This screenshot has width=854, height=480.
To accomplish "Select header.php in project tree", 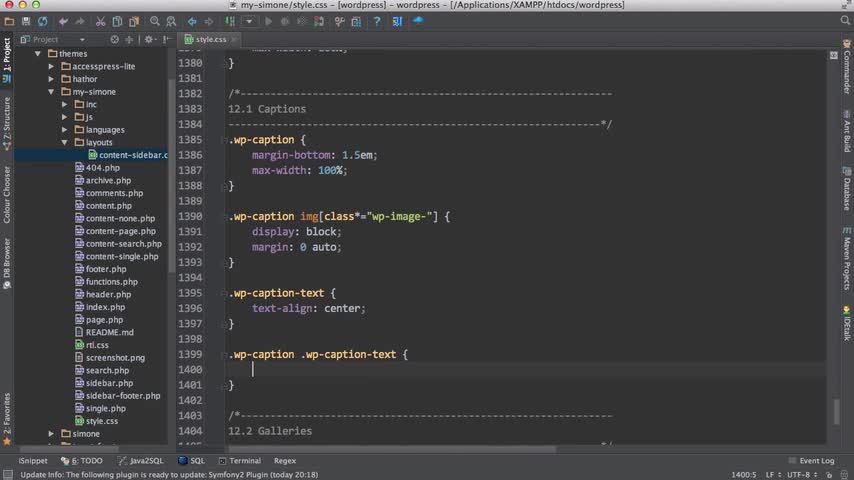I will click(x=103, y=294).
